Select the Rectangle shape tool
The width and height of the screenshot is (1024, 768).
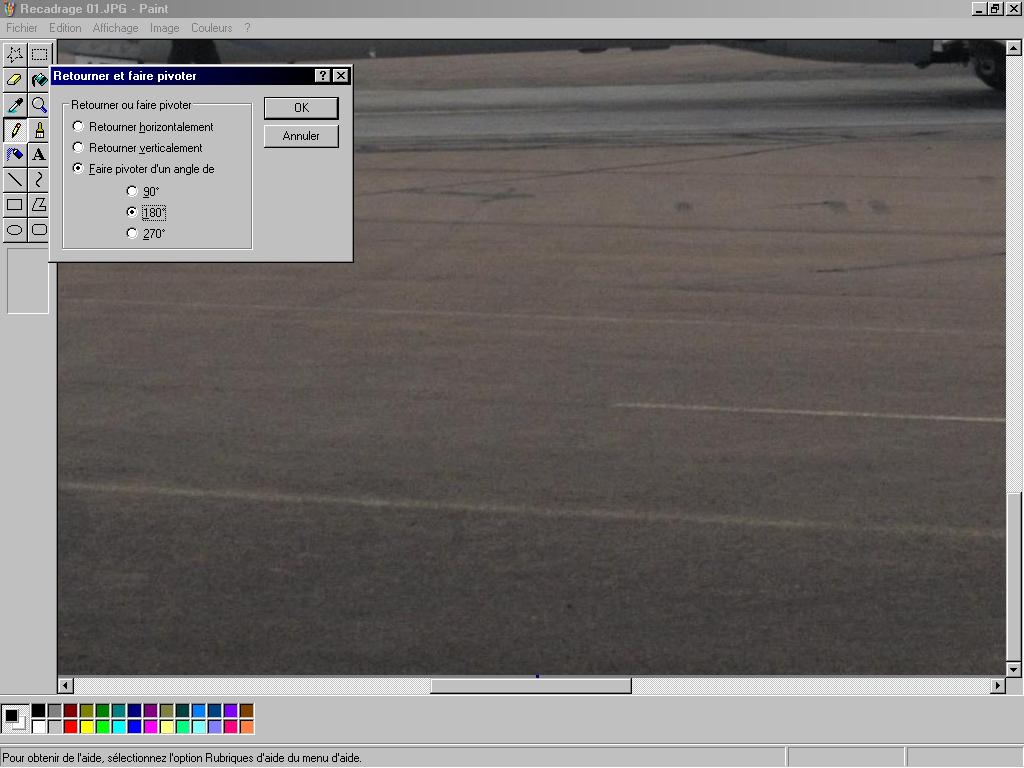tap(15, 205)
